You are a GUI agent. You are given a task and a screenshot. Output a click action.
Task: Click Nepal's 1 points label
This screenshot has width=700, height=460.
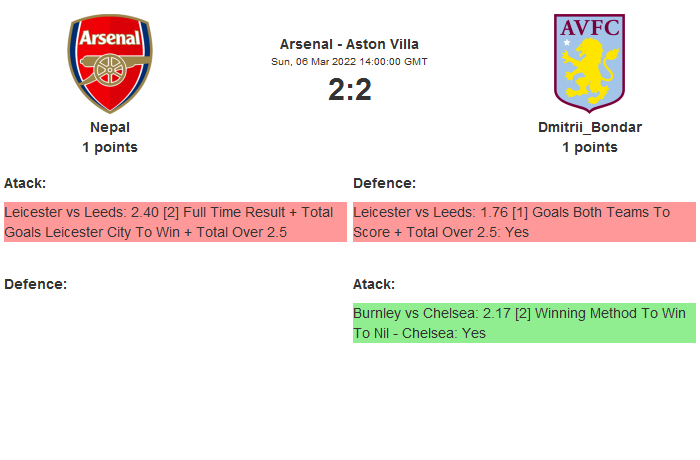click(x=110, y=147)
